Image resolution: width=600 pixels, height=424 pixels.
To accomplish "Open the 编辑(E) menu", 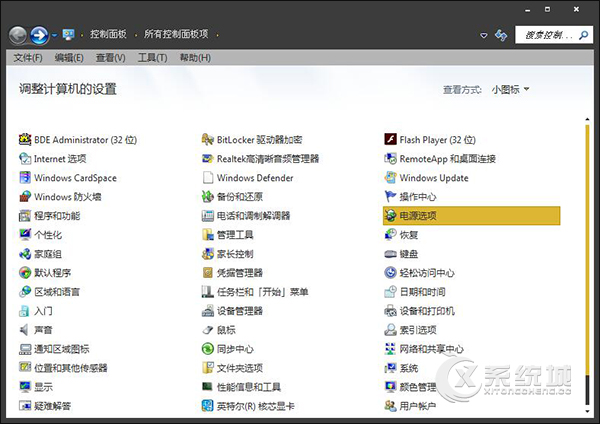I will pyautogui.click(x=69, y=58).
